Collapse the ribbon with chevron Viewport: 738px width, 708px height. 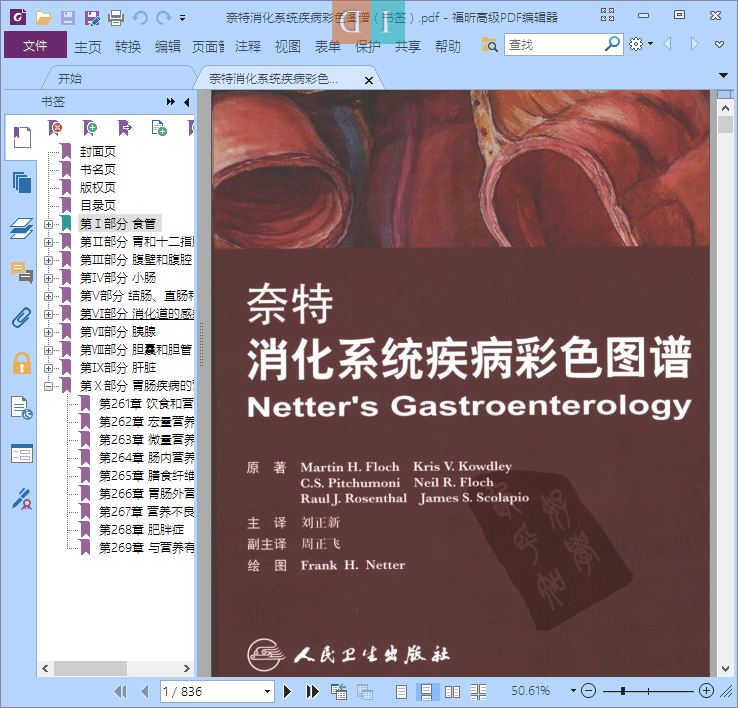(719, 45)
